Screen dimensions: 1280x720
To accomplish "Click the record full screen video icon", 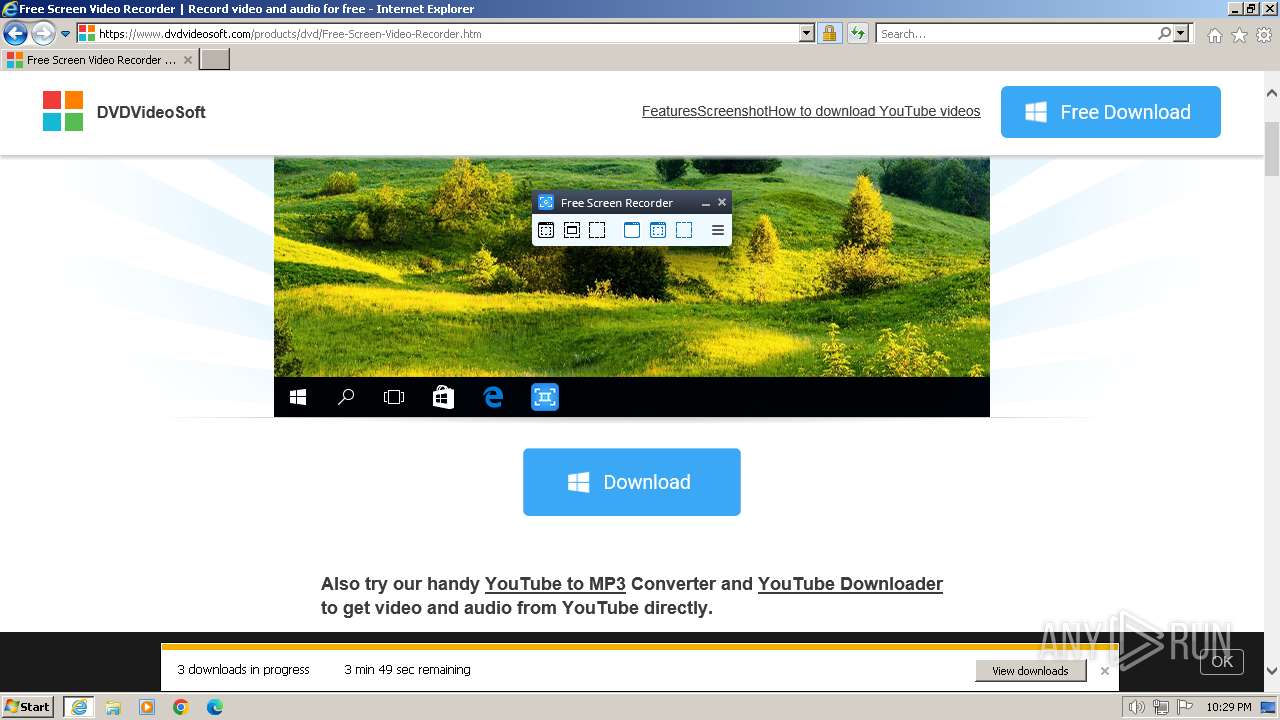I will [658, 230].
